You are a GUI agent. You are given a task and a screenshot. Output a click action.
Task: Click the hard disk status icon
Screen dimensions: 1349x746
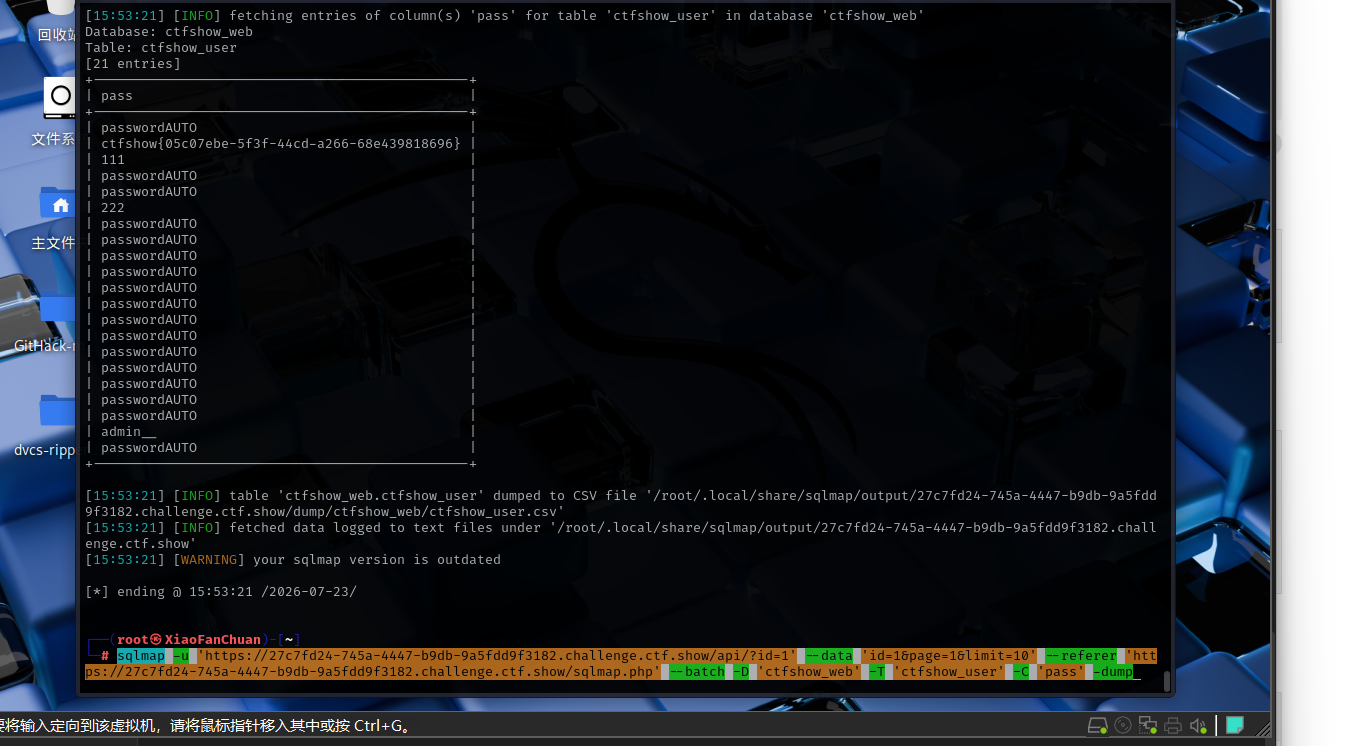[x=1097, y=725]
